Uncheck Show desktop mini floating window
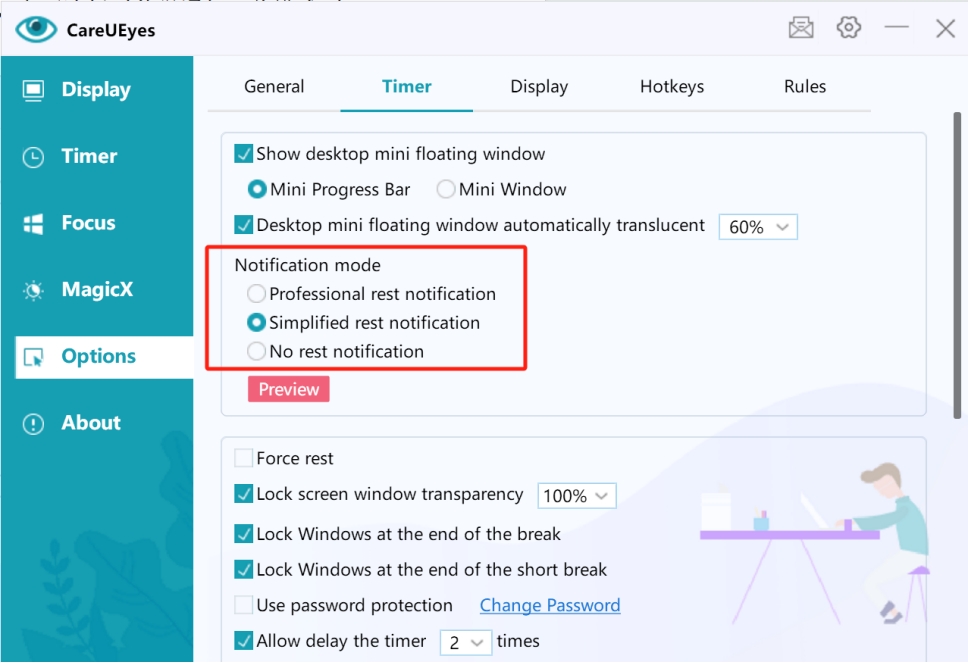The width and height of the screenshot is (968, 663). (x=244, y=154)
